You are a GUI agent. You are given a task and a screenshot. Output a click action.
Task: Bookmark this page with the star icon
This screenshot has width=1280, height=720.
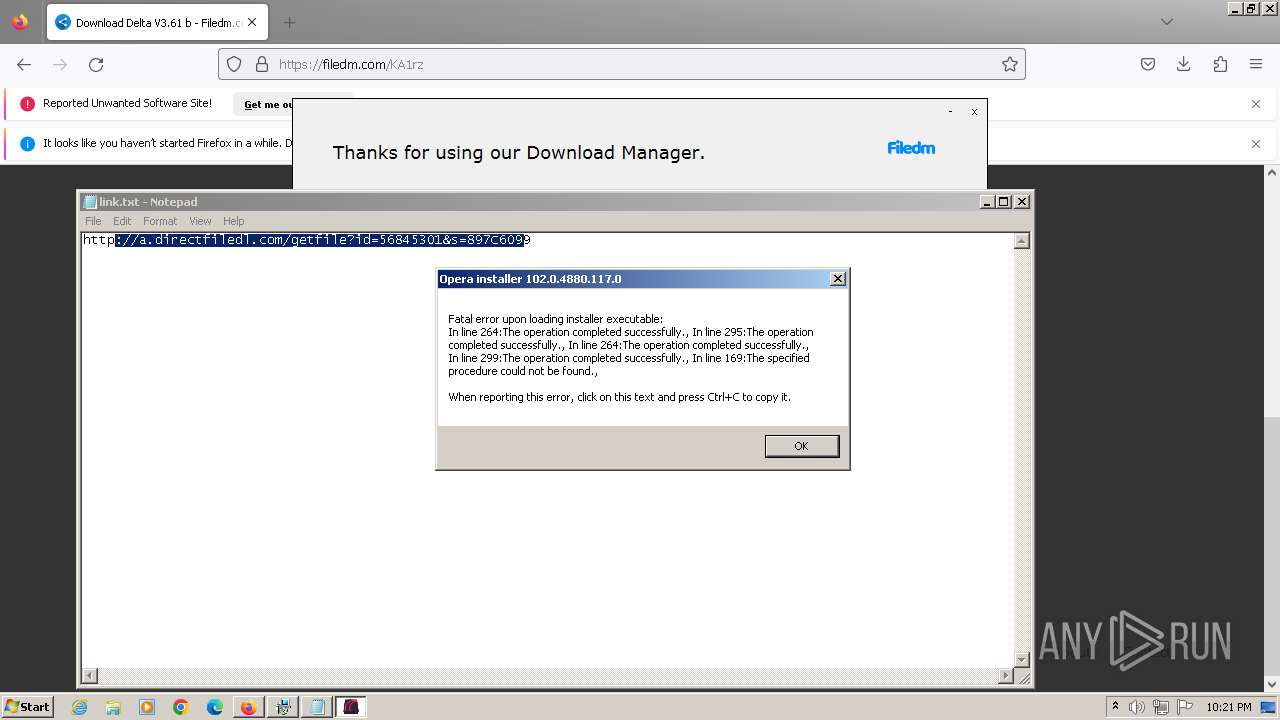point(1010,64)
